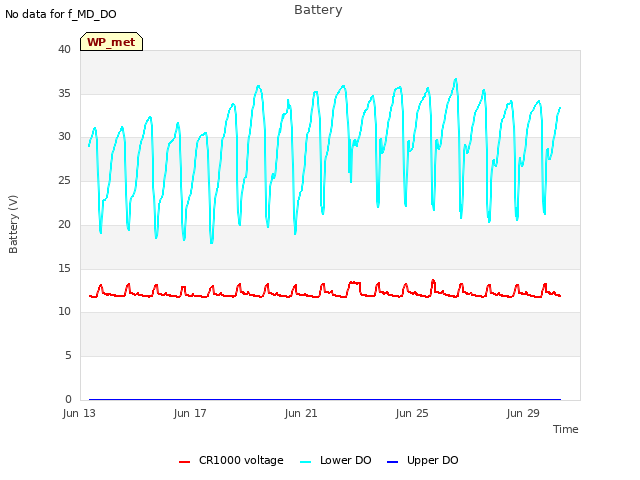This screenshot has width=640, height=480.
Task: Click the Jun 21 x-axis tick label
Action: click(x=301, y=413)
